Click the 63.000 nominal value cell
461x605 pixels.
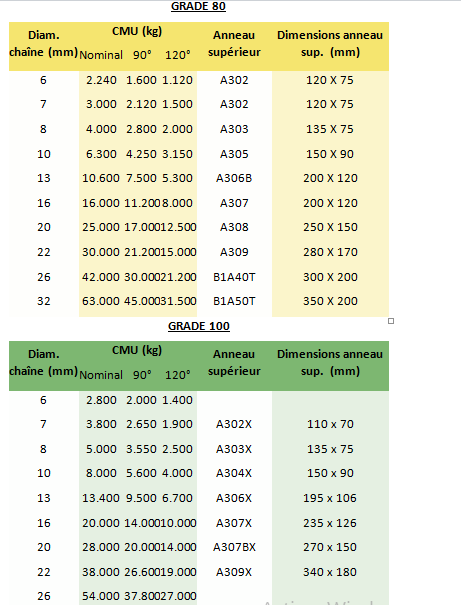point(101,301)
